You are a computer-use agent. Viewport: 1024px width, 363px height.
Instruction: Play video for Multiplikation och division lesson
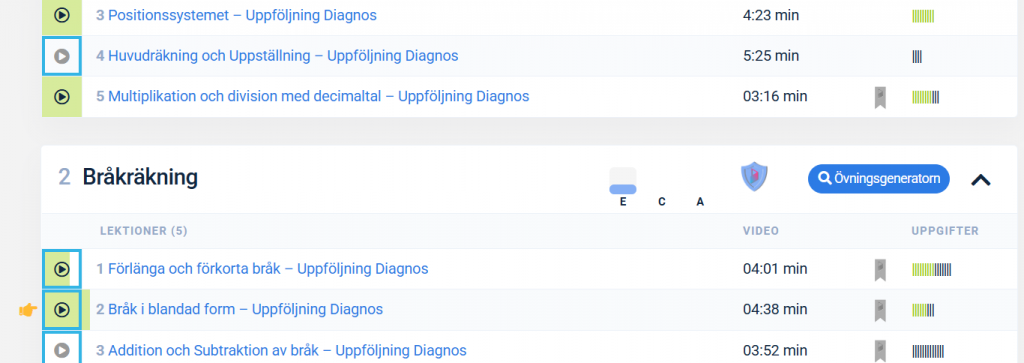point(61,97)
